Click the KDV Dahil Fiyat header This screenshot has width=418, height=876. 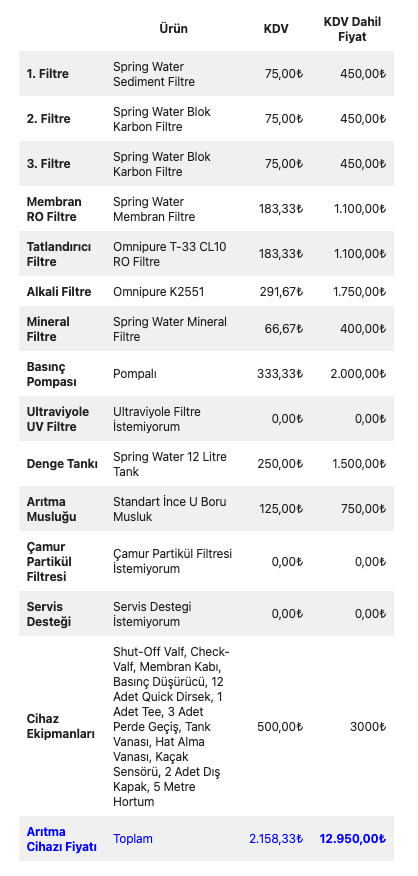(x=352, y=29)
